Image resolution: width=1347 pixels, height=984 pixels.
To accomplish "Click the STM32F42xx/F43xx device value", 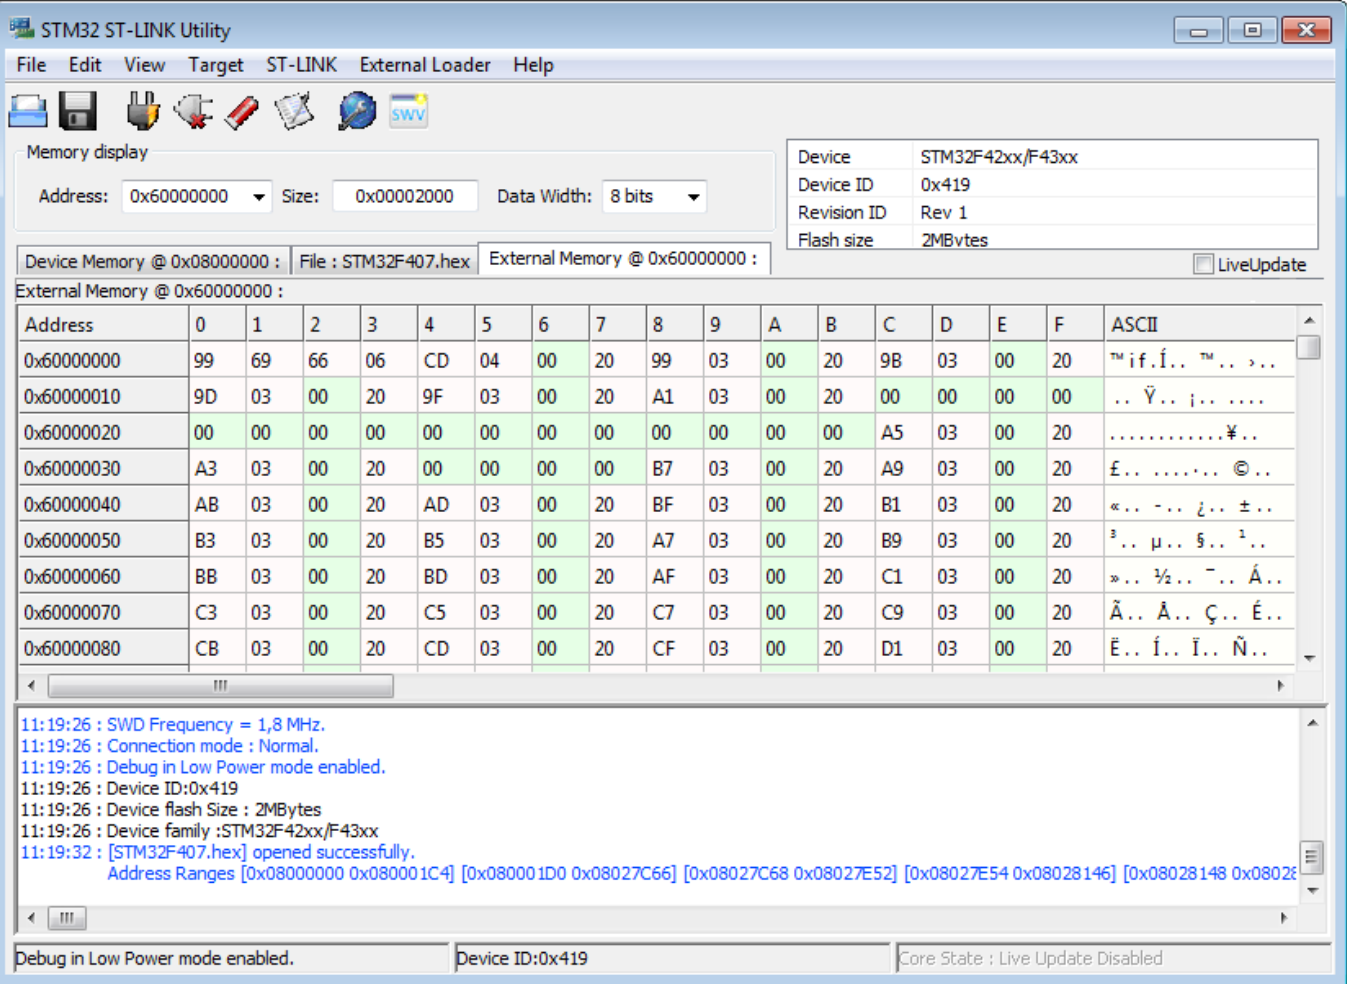I will 999,157.
